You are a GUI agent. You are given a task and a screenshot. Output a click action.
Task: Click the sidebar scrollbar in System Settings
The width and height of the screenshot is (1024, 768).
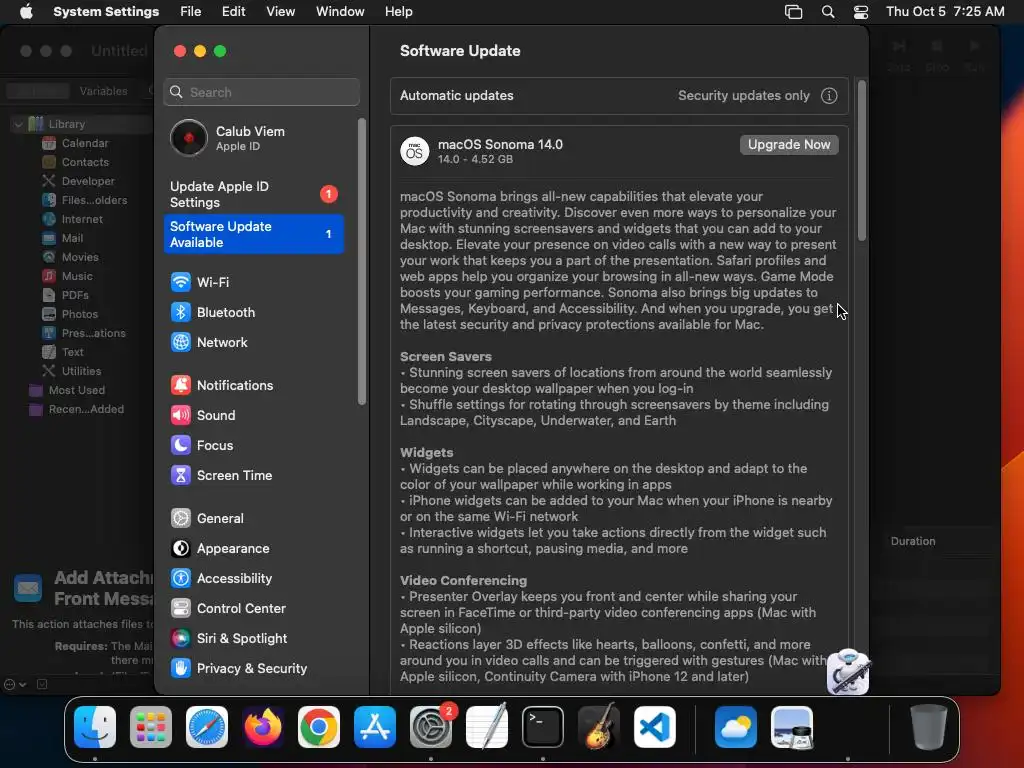click(362, 261)
